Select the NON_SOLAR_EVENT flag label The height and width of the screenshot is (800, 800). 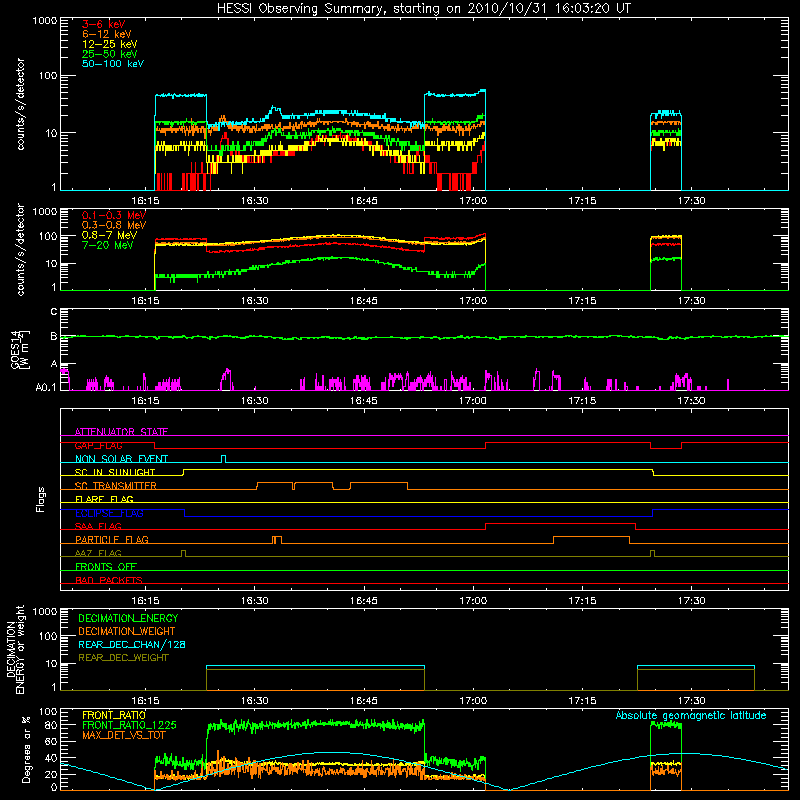pos(121,459)
